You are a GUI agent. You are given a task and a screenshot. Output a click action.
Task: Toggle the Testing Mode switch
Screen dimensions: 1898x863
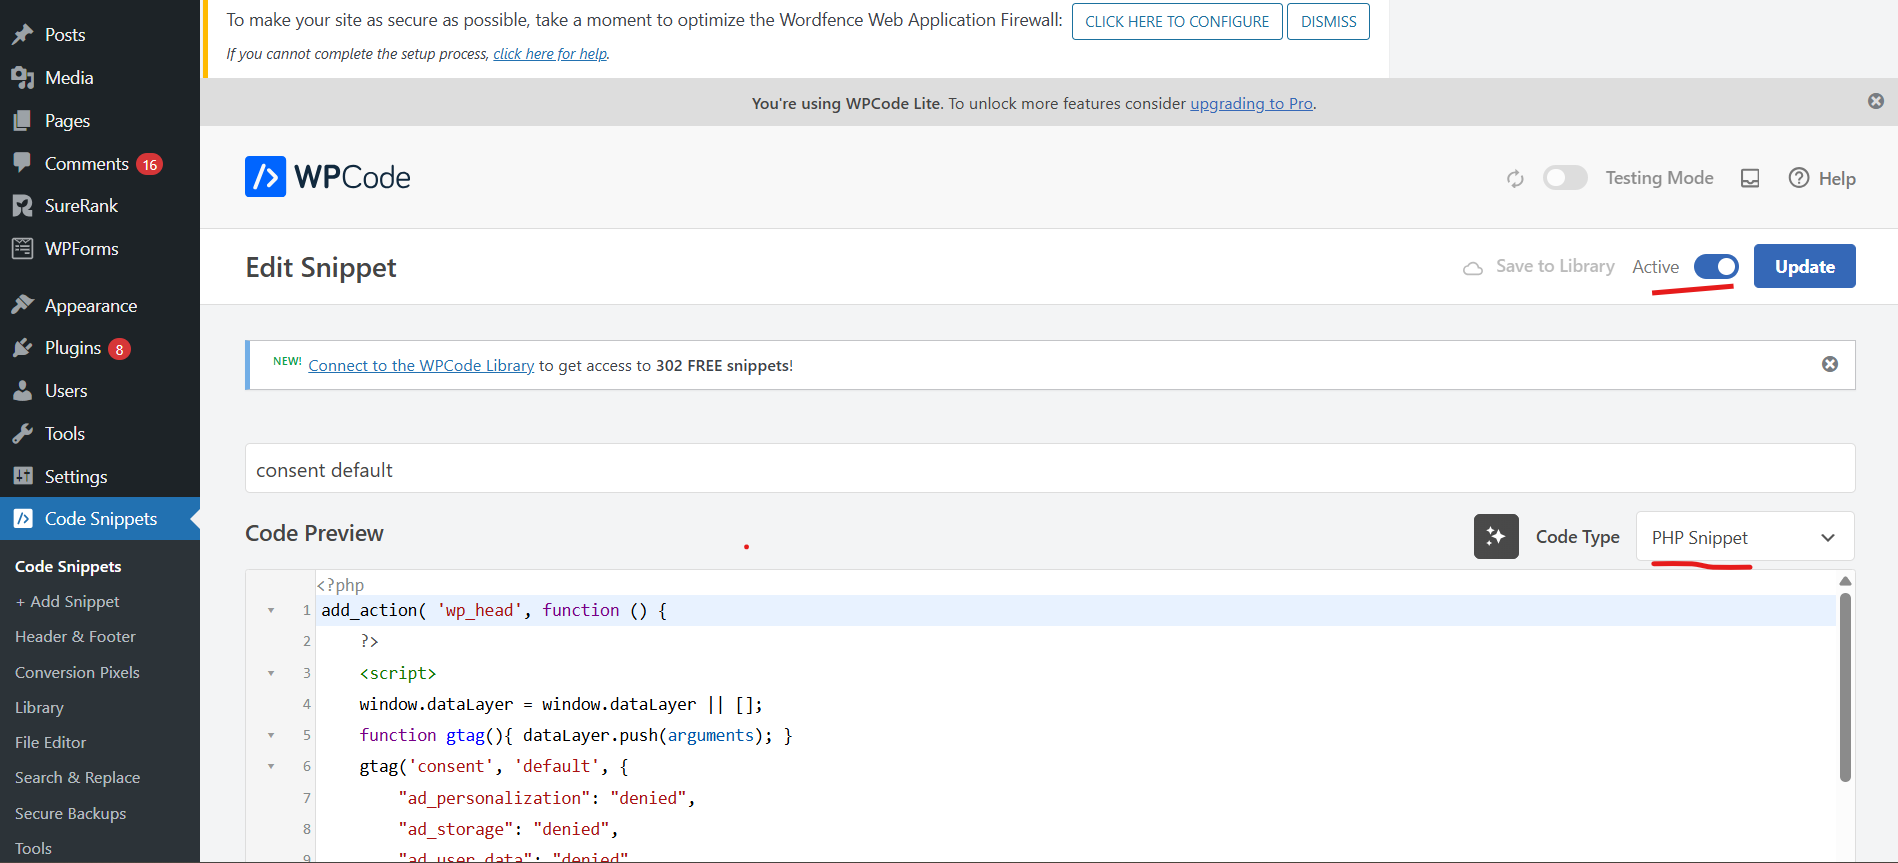coord(1565,178)
